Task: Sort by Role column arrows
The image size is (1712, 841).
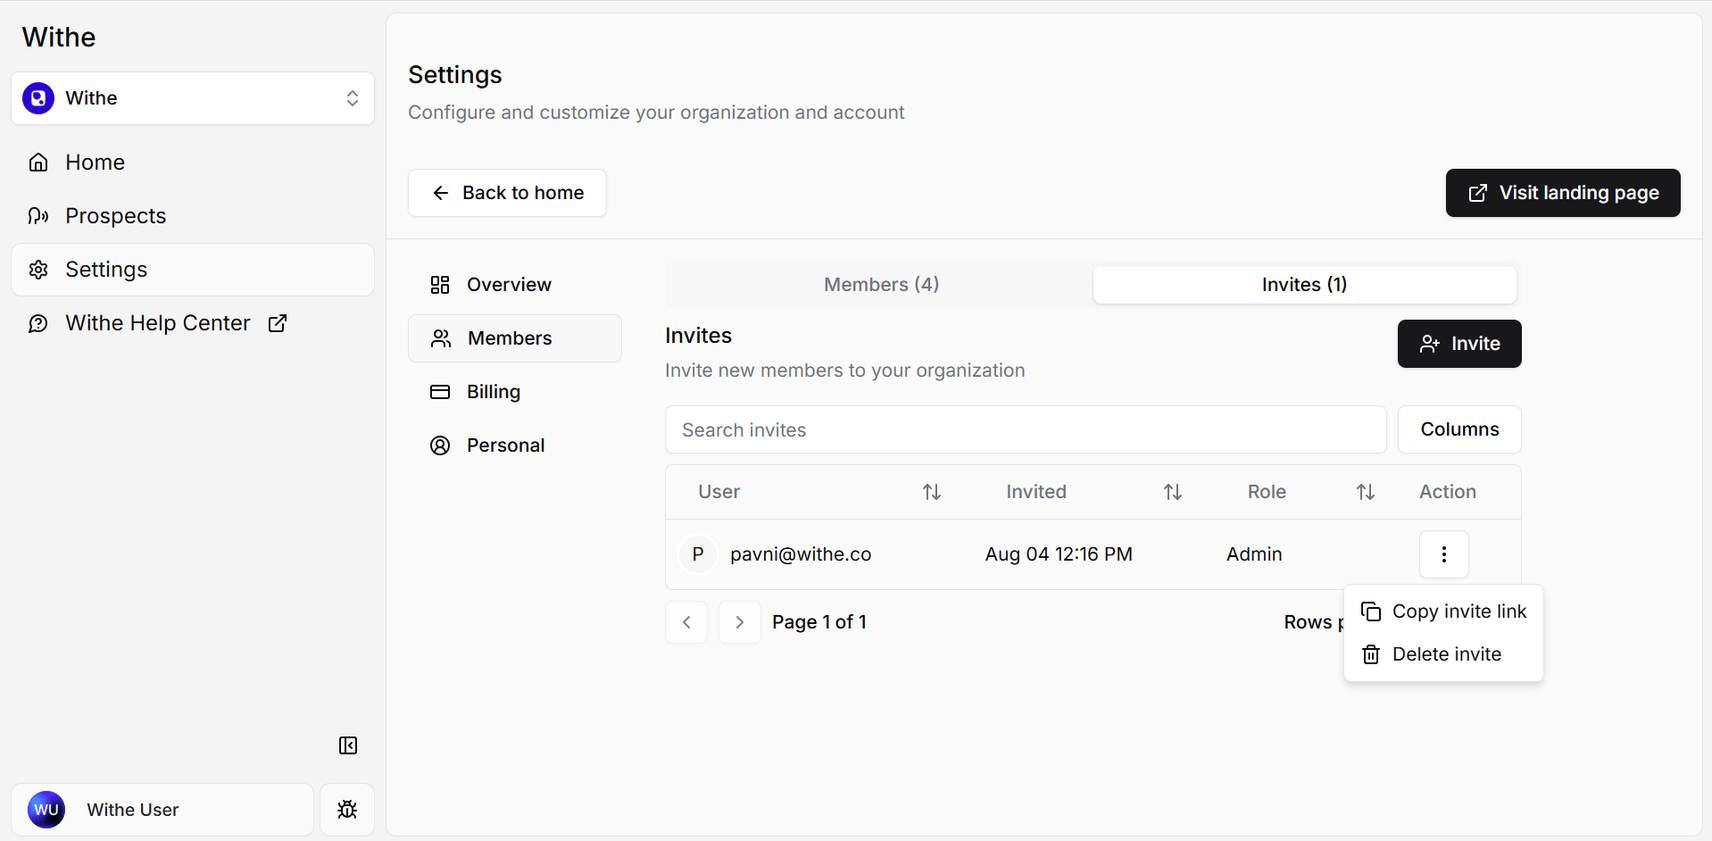Action: (x=1366, y=492)
